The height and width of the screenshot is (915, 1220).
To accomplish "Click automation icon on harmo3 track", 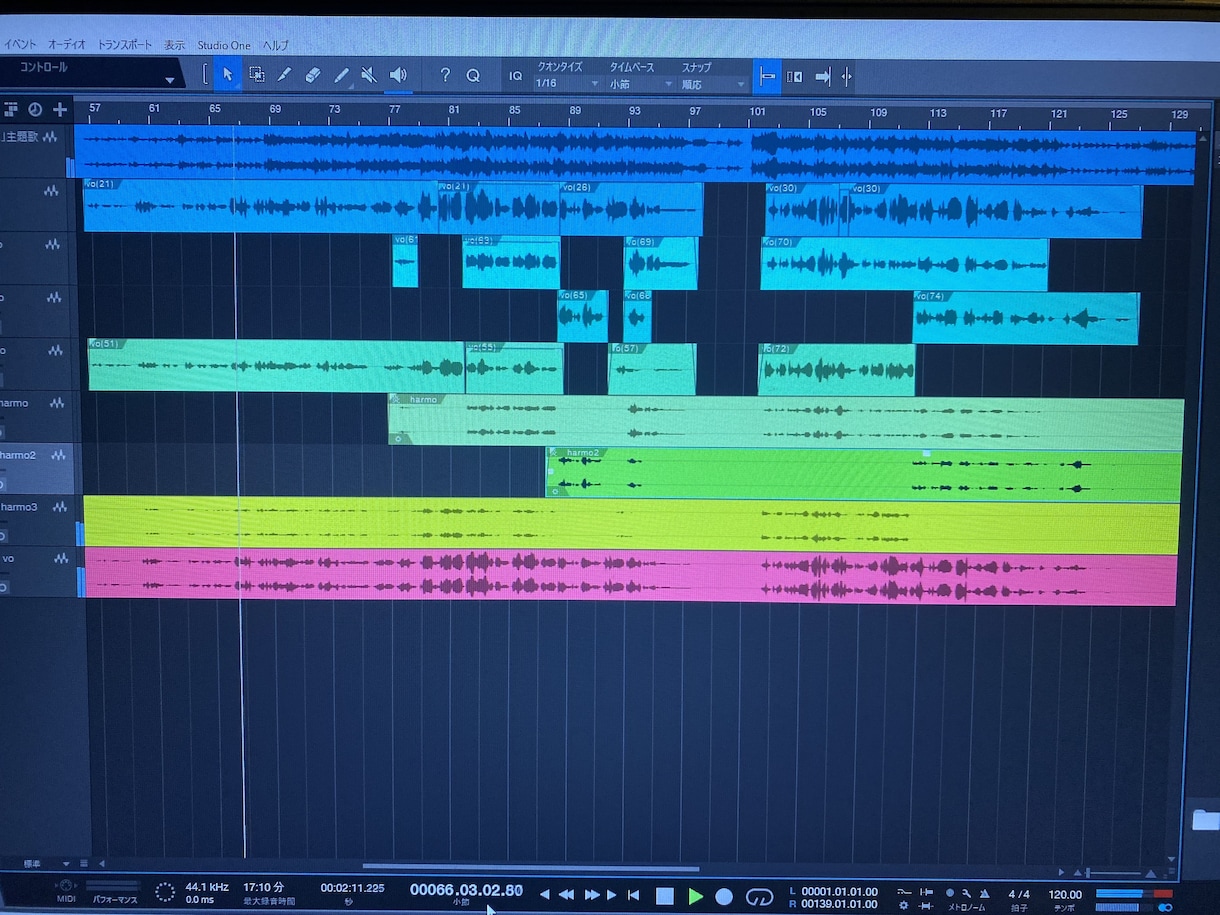I will pyautogui.click(x=59, y=507).
